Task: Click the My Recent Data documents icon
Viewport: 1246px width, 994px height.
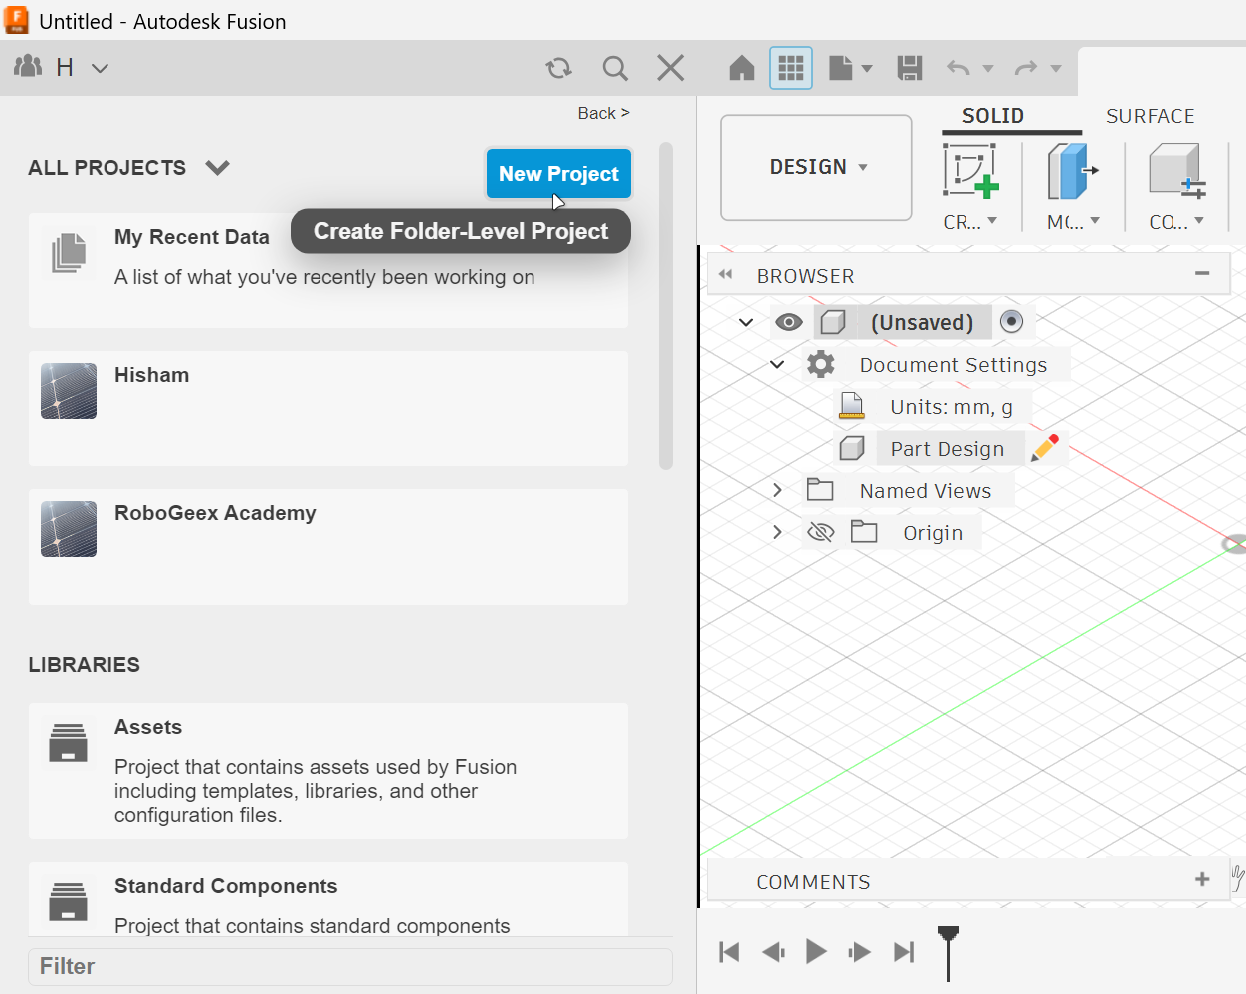Action: pyautogui.click(x=69, y=253)
